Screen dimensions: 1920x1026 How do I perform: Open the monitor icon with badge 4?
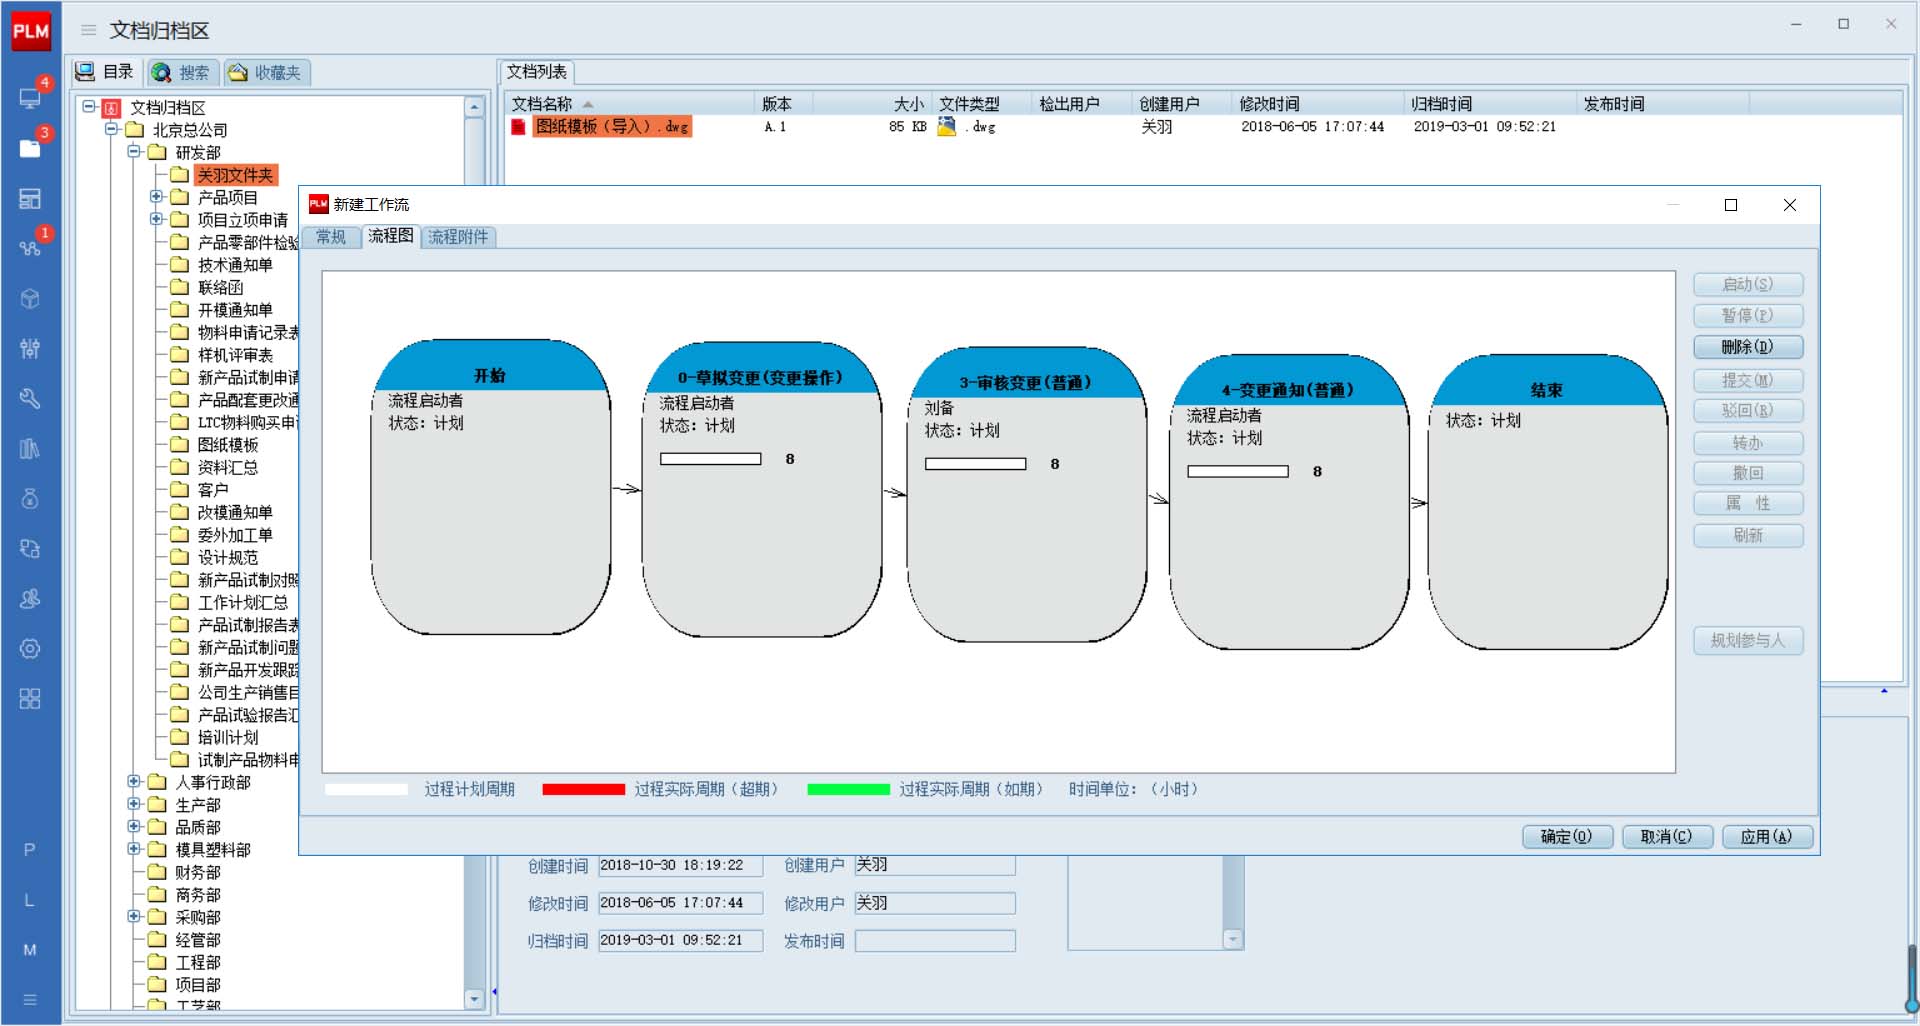30,98
